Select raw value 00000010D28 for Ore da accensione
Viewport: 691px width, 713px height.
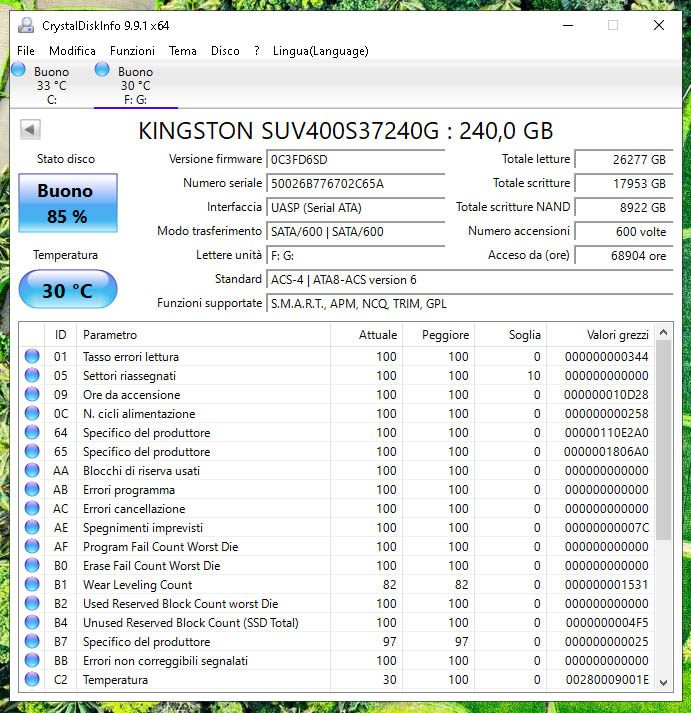(606, 395)
